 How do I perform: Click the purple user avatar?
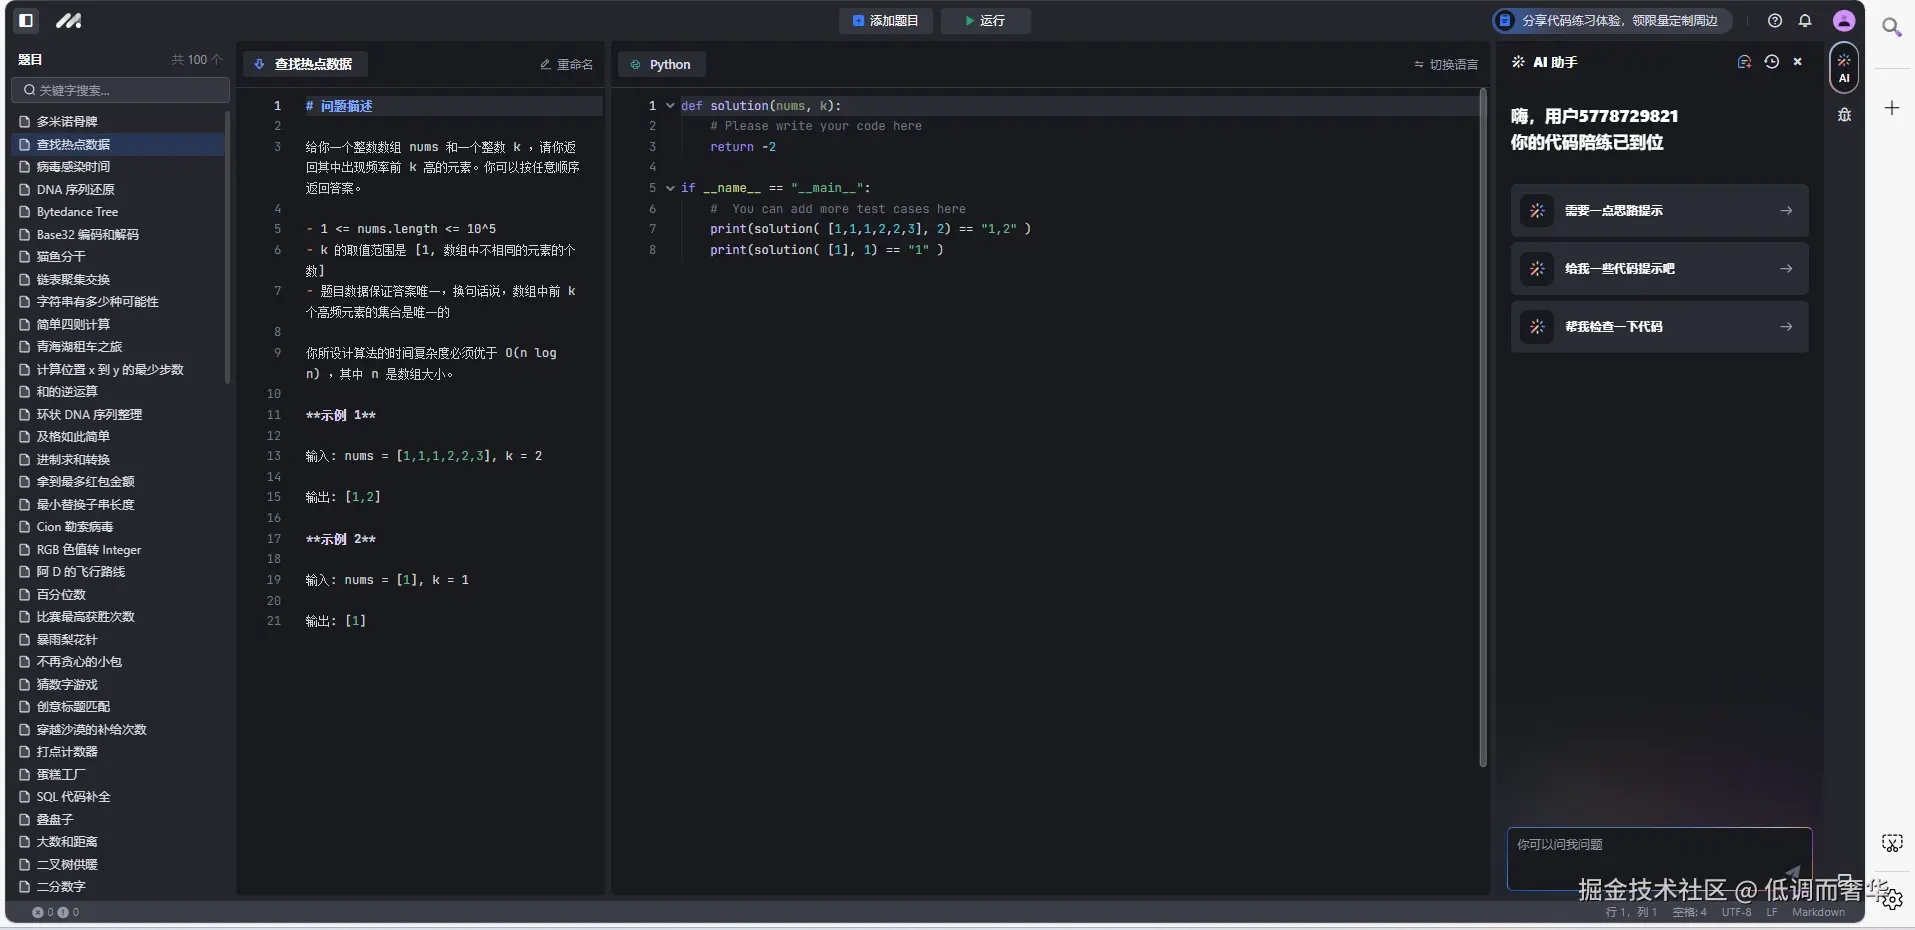(1844, 20)
